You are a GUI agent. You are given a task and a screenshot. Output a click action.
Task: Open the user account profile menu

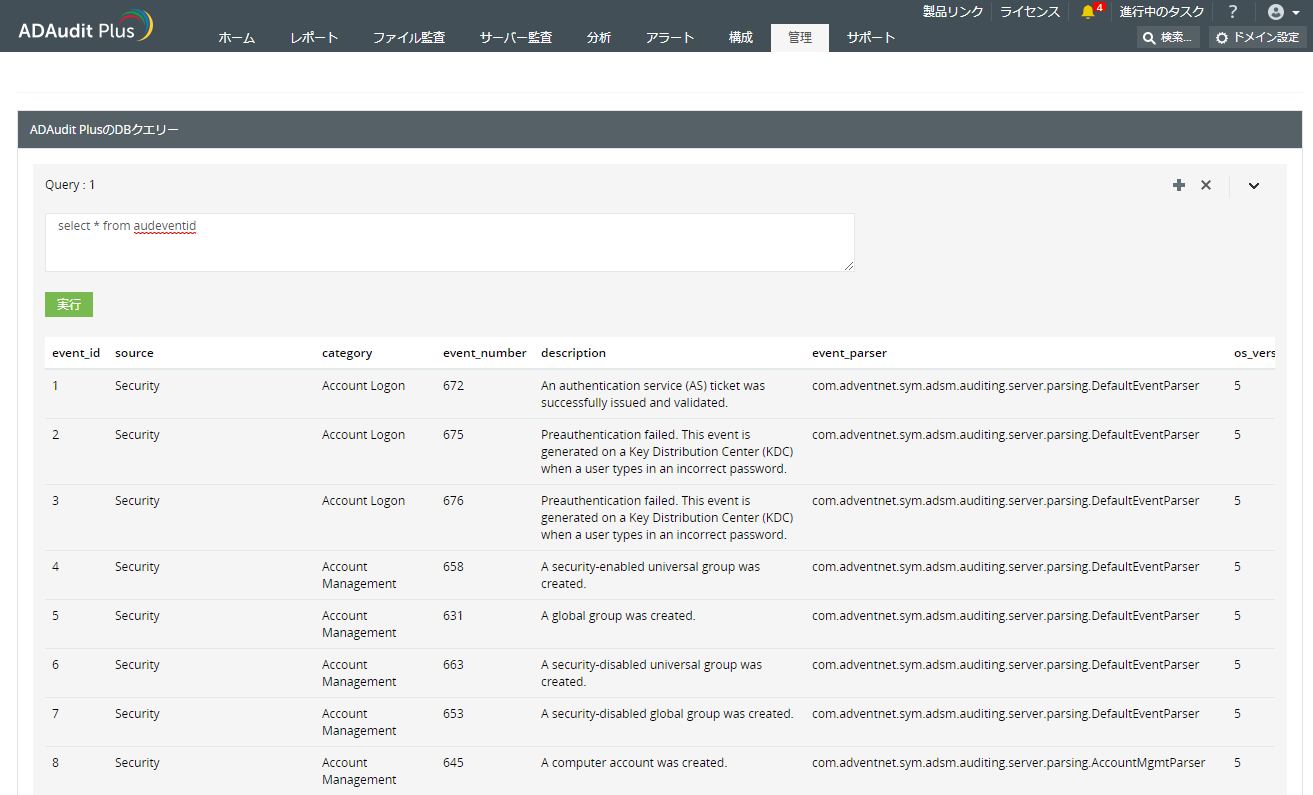coord(1282,12)
